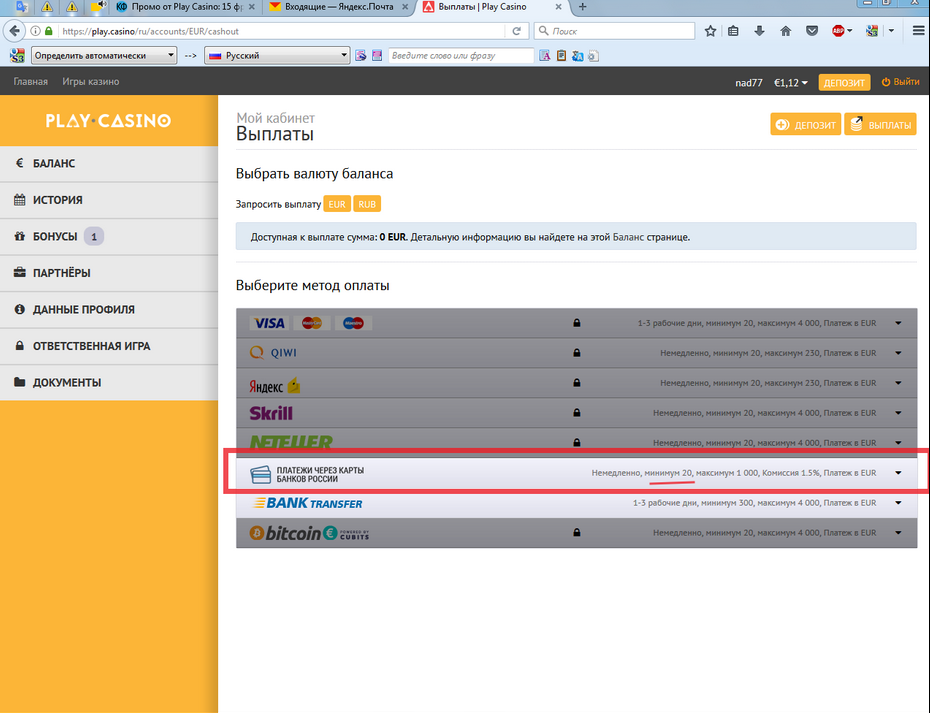Viewport: 930px width, 713px height.
Task: Select RUB payout currency
Action: coord(367,204)
